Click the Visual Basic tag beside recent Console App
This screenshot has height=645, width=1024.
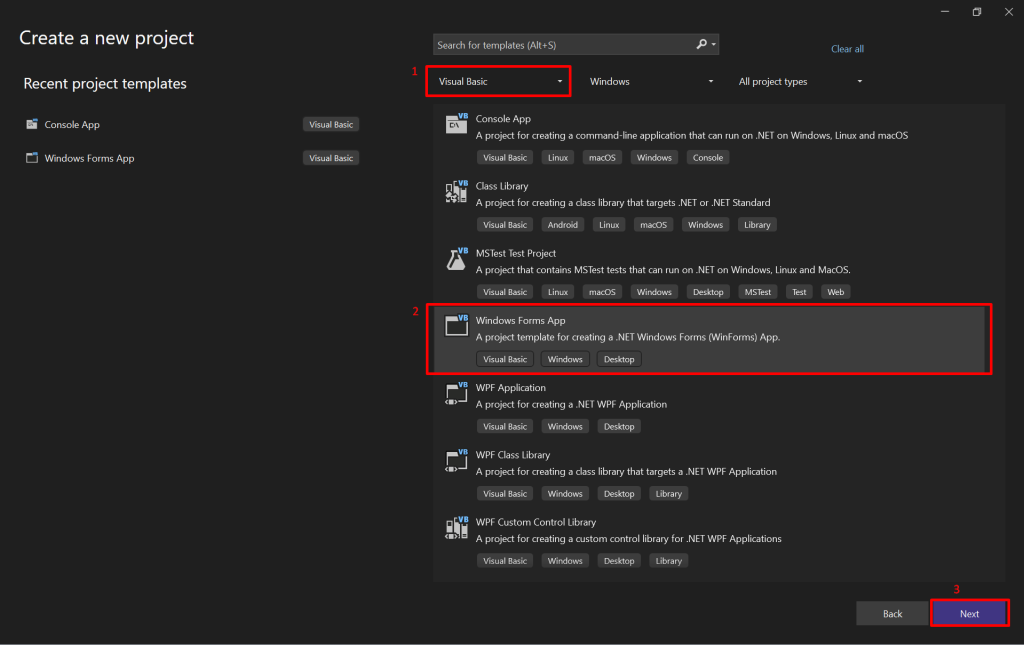(331, 124)
